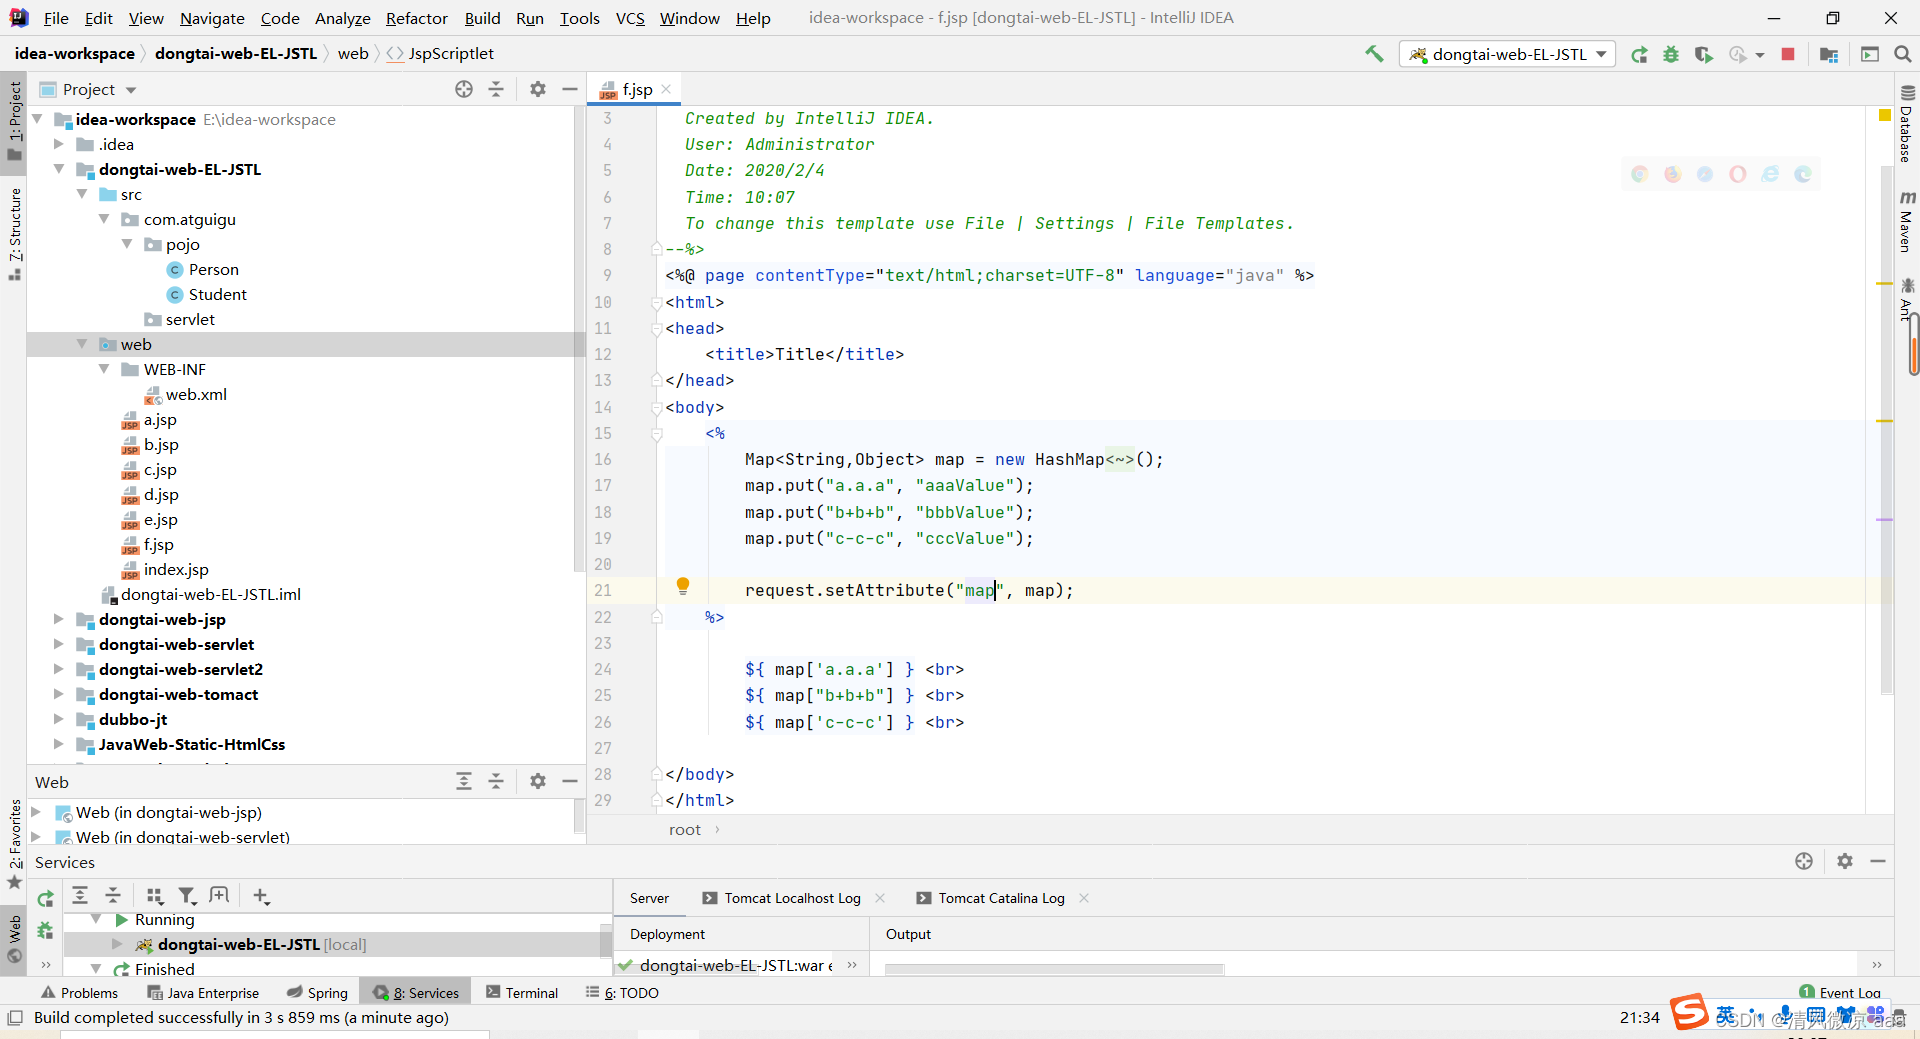Toggle the 8: Services bottom tool button
Image resolution: width=1920 pixels, height=1039 pixels.
tap(416, 993)
